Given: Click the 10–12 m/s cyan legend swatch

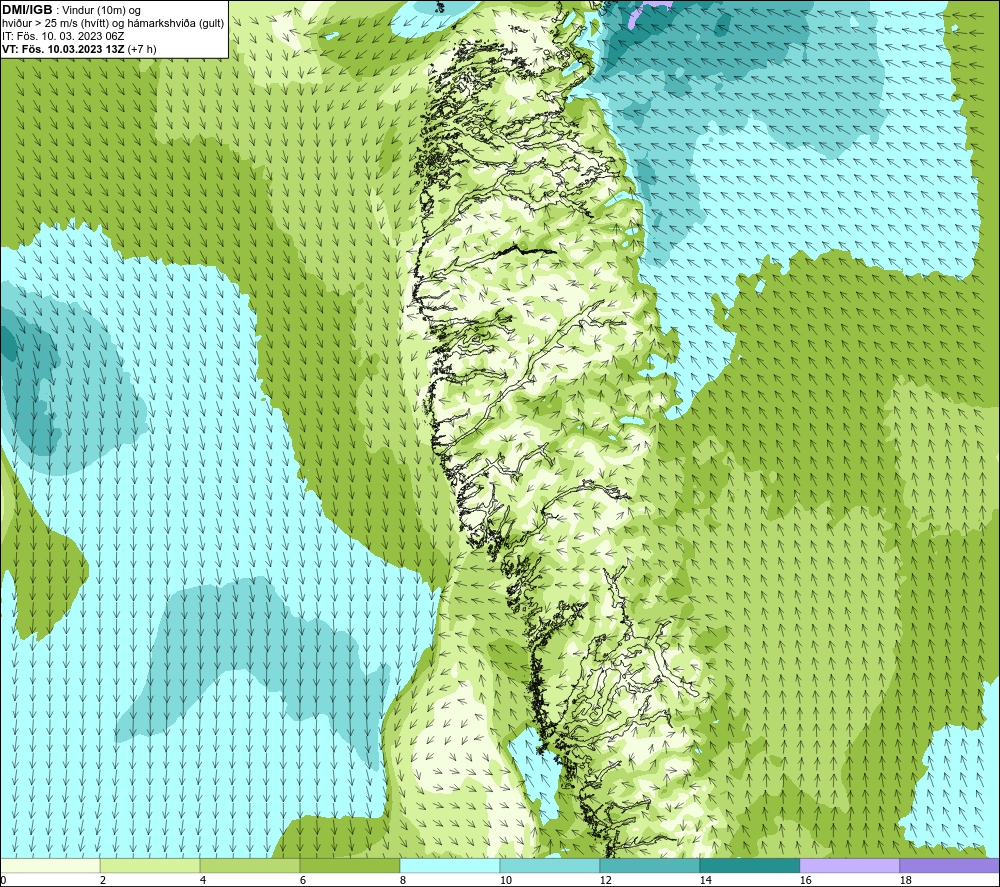Looking at the screenshot, I should point(550,866).
